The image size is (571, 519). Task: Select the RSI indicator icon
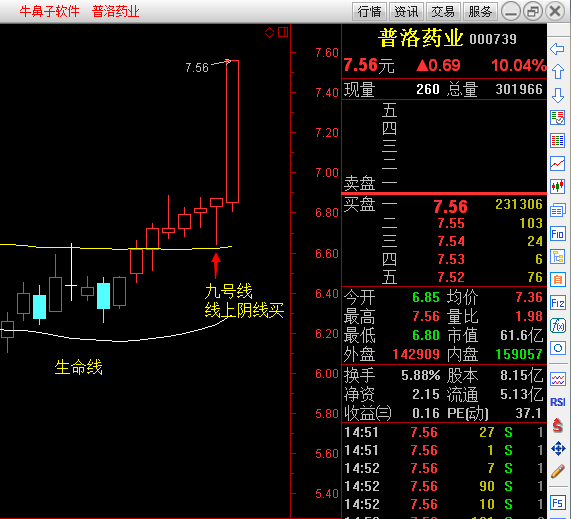pyautogui.click(x=558, y=402)
